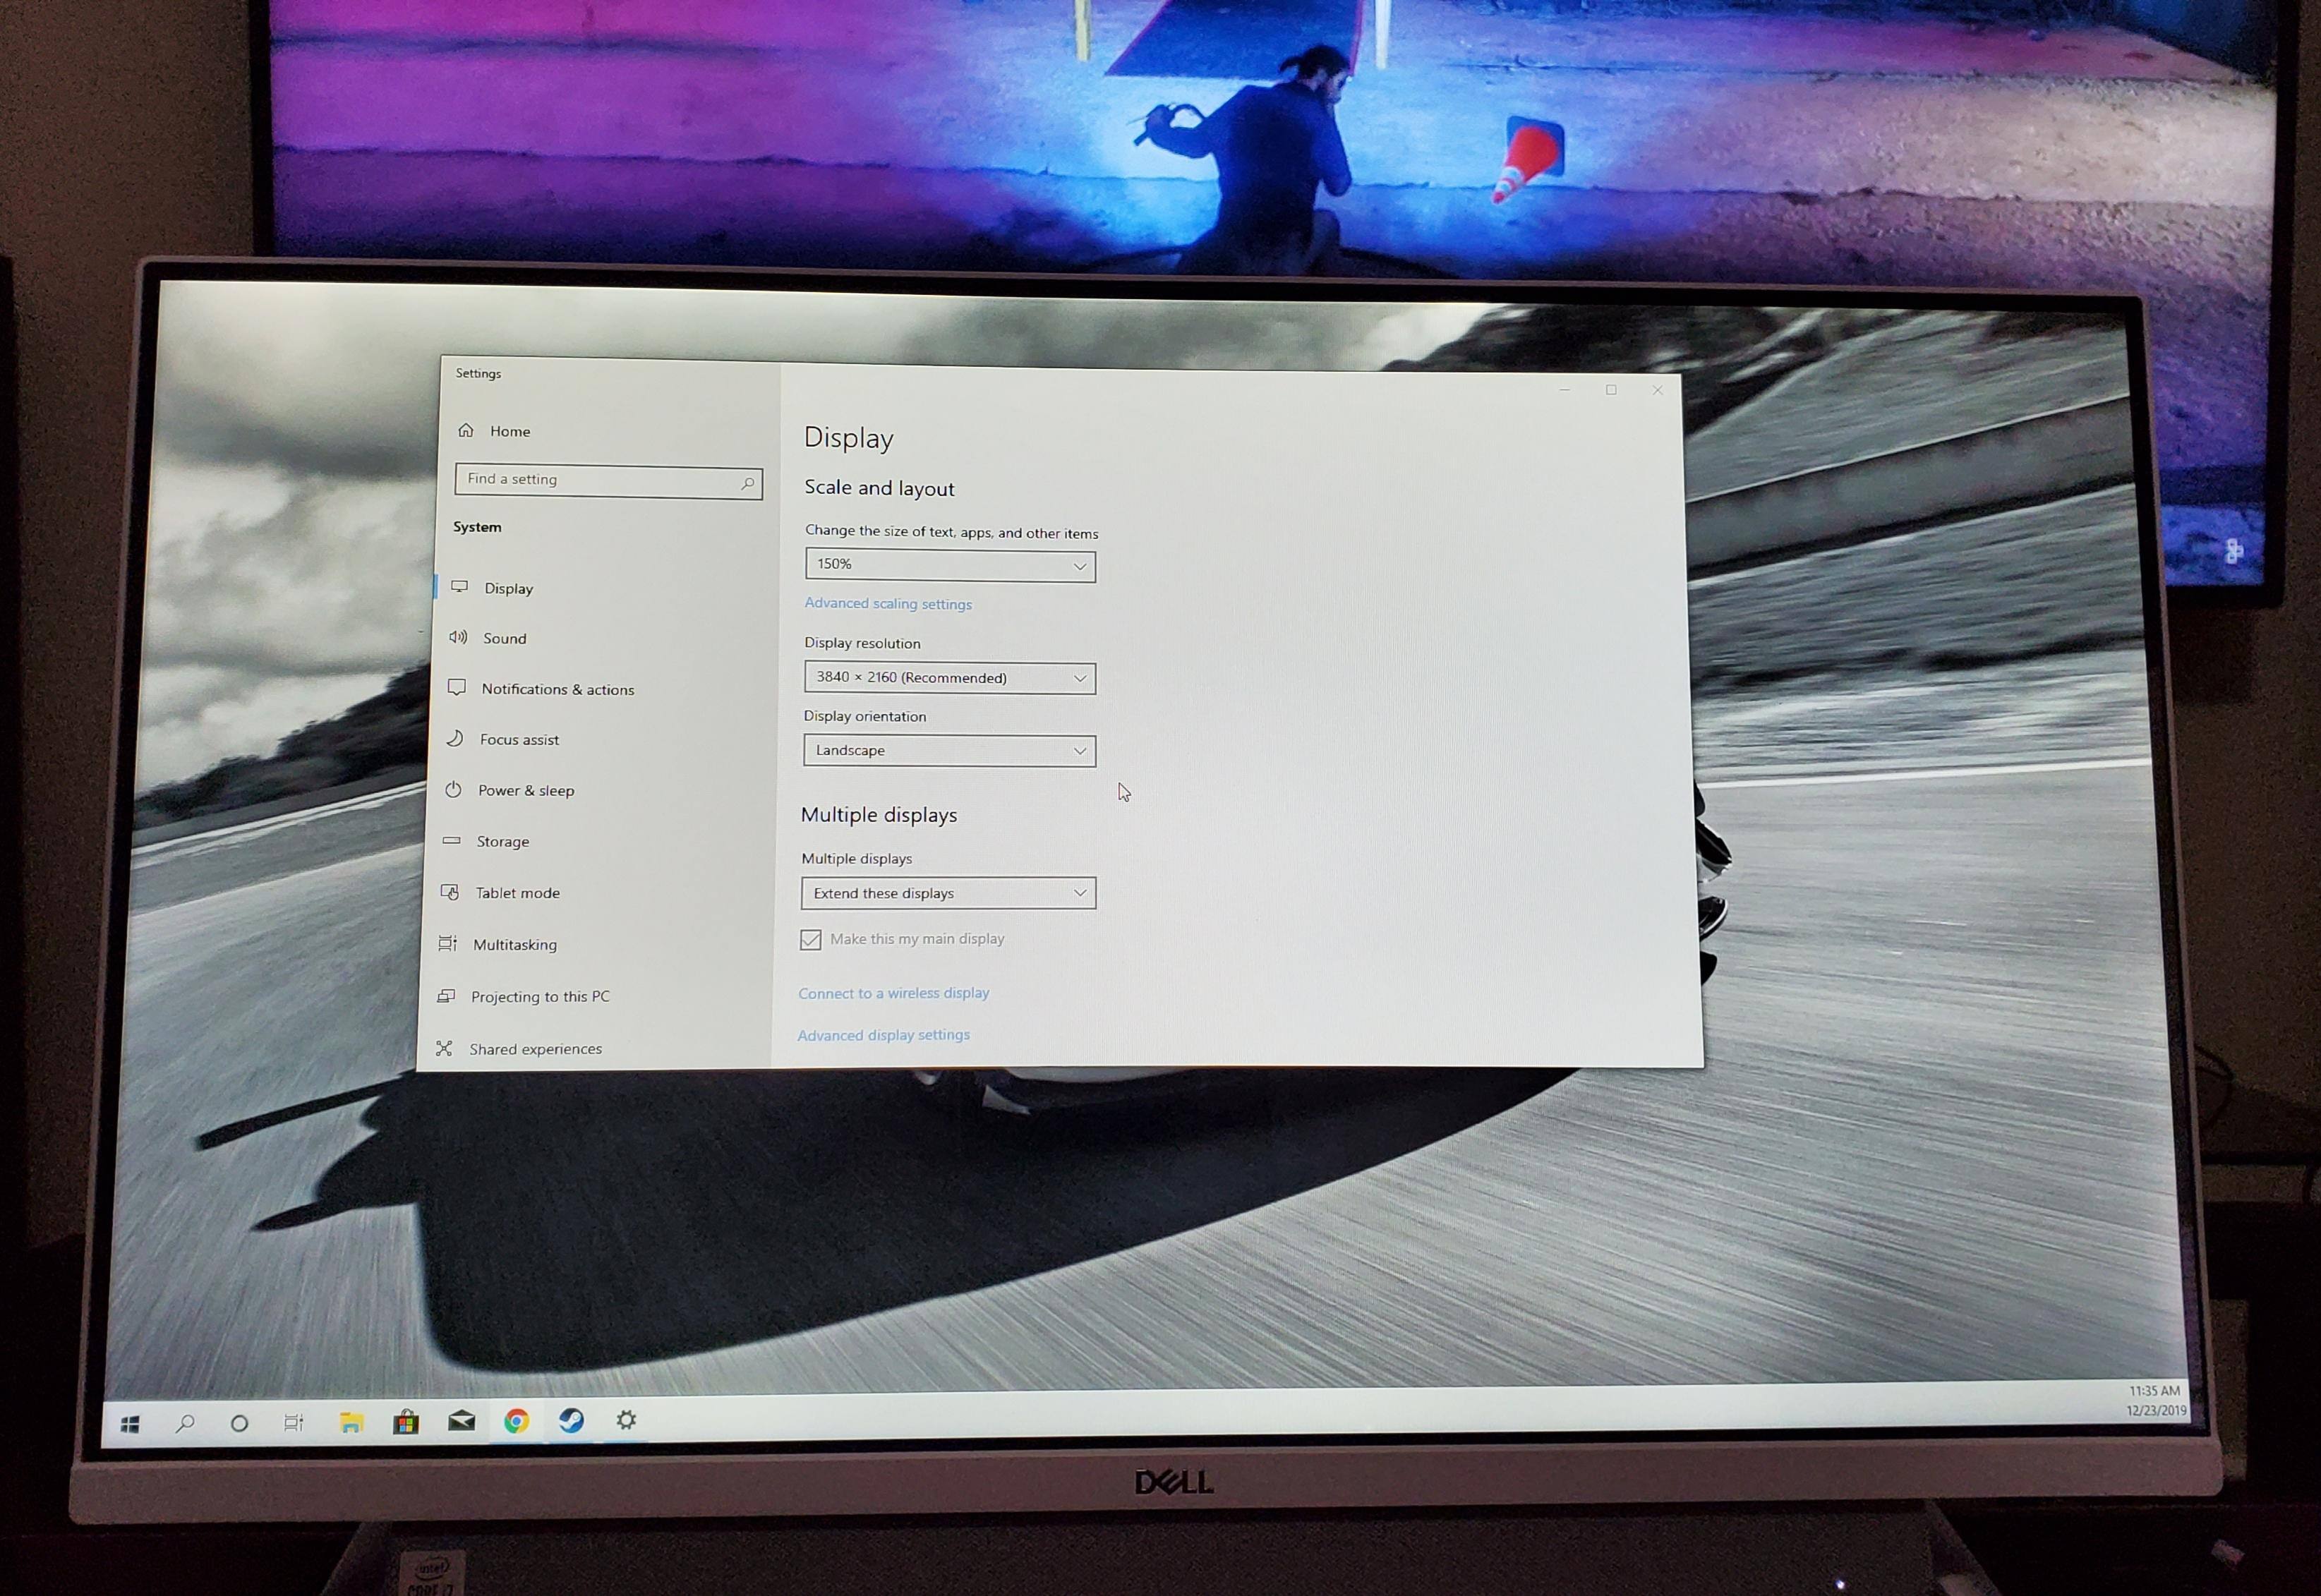Open Steam from the taskbar
2321x1596 pixels.
(571, 1421)
